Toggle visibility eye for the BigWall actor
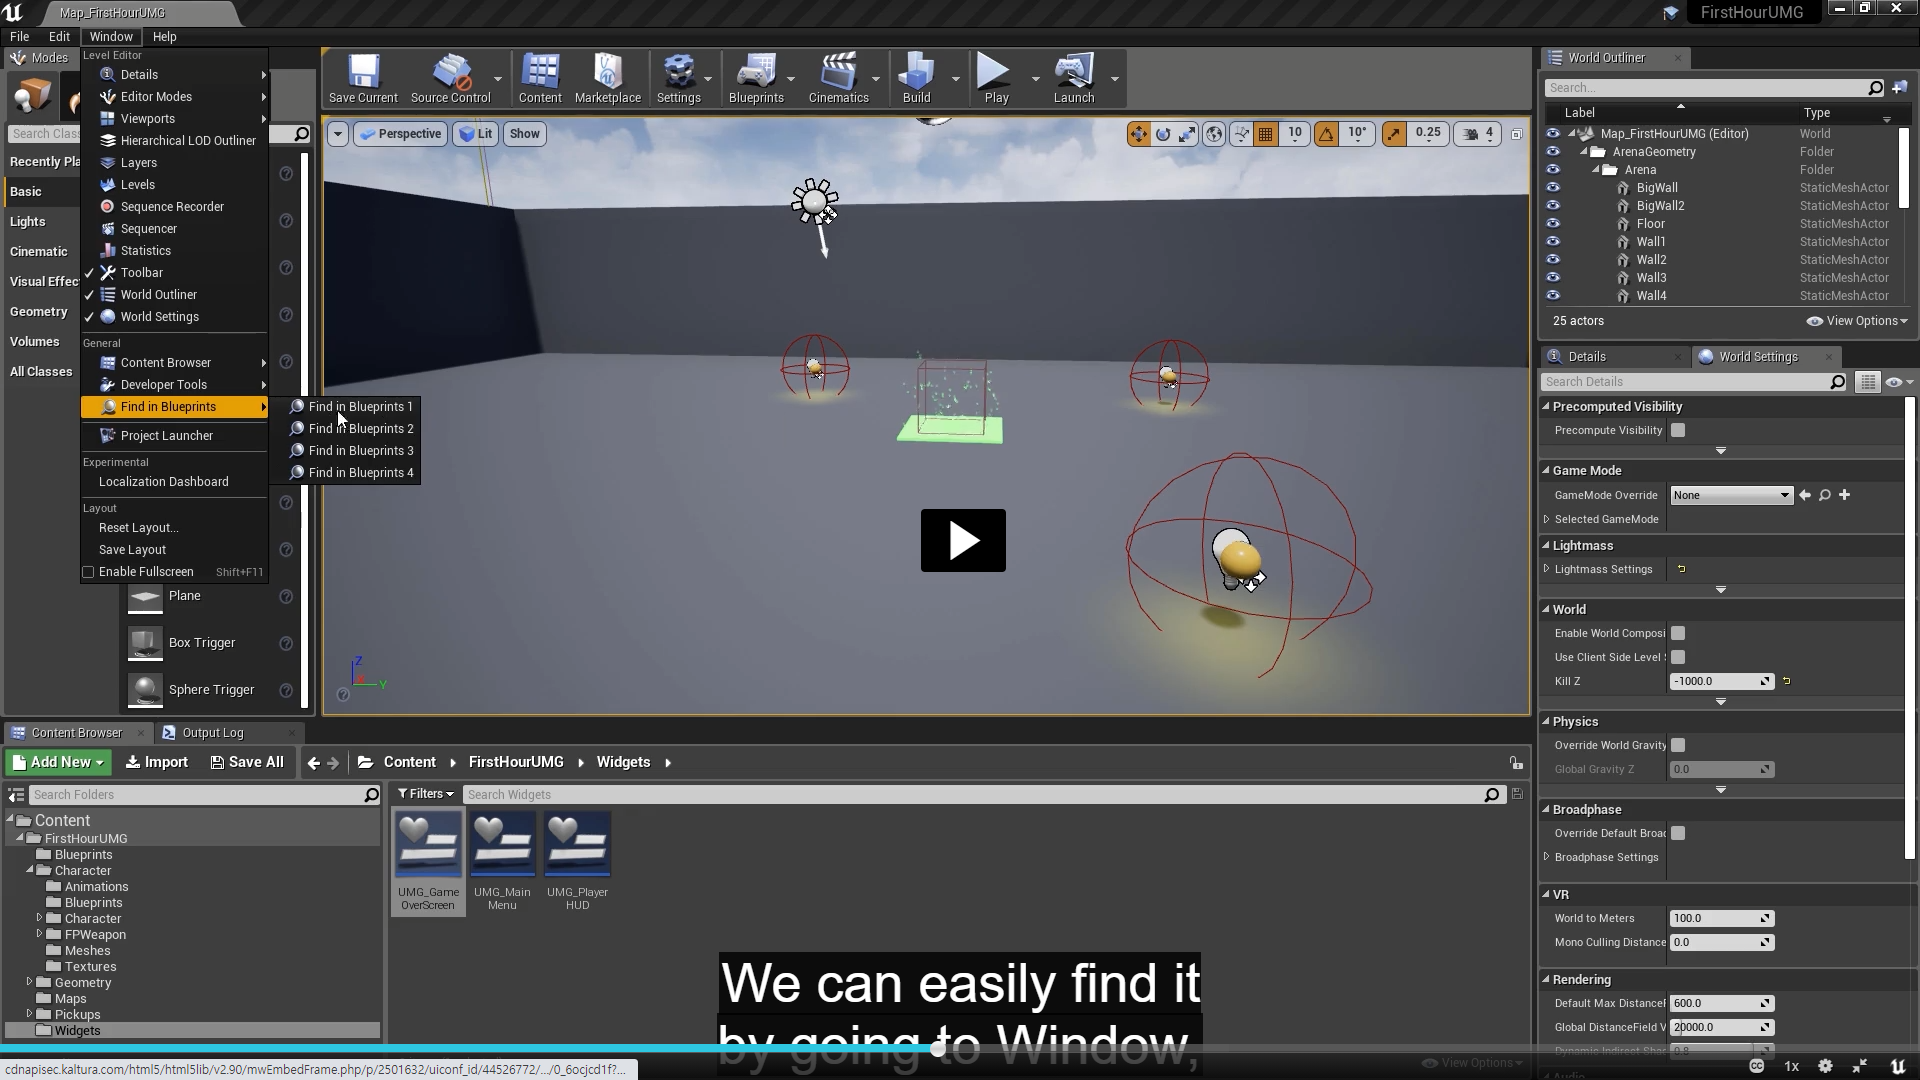Screen dimensions: 1920x1080 tap(1553, 188)
